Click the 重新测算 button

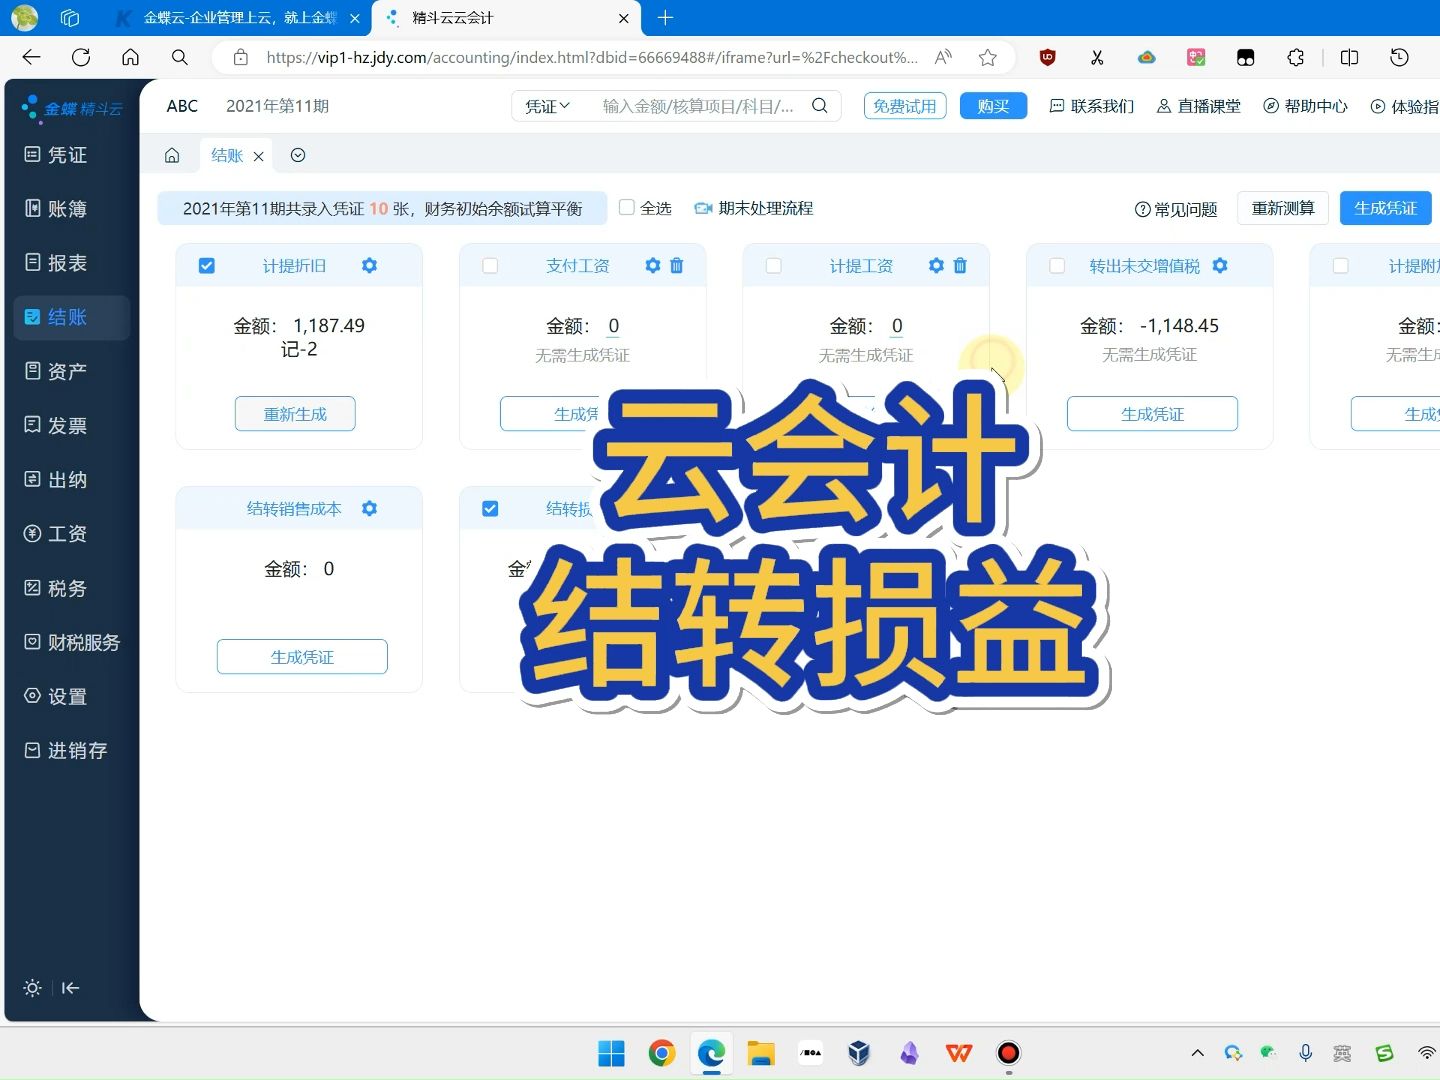(x=1283, y=208)
